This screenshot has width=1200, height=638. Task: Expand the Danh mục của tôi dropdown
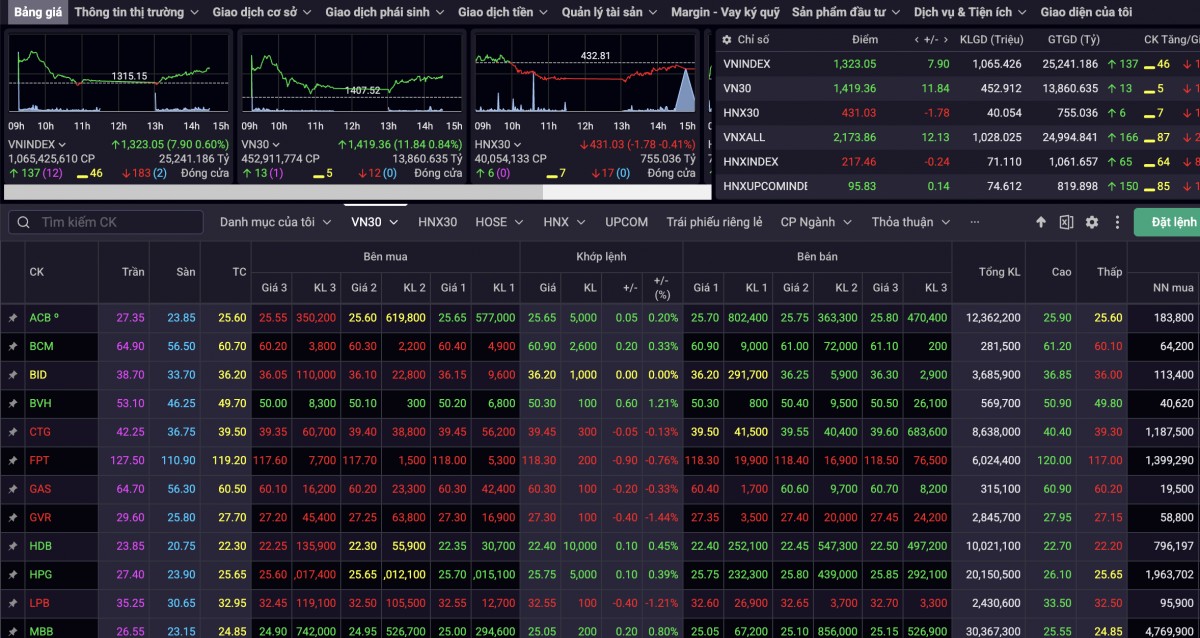click(x=275, y=222)
